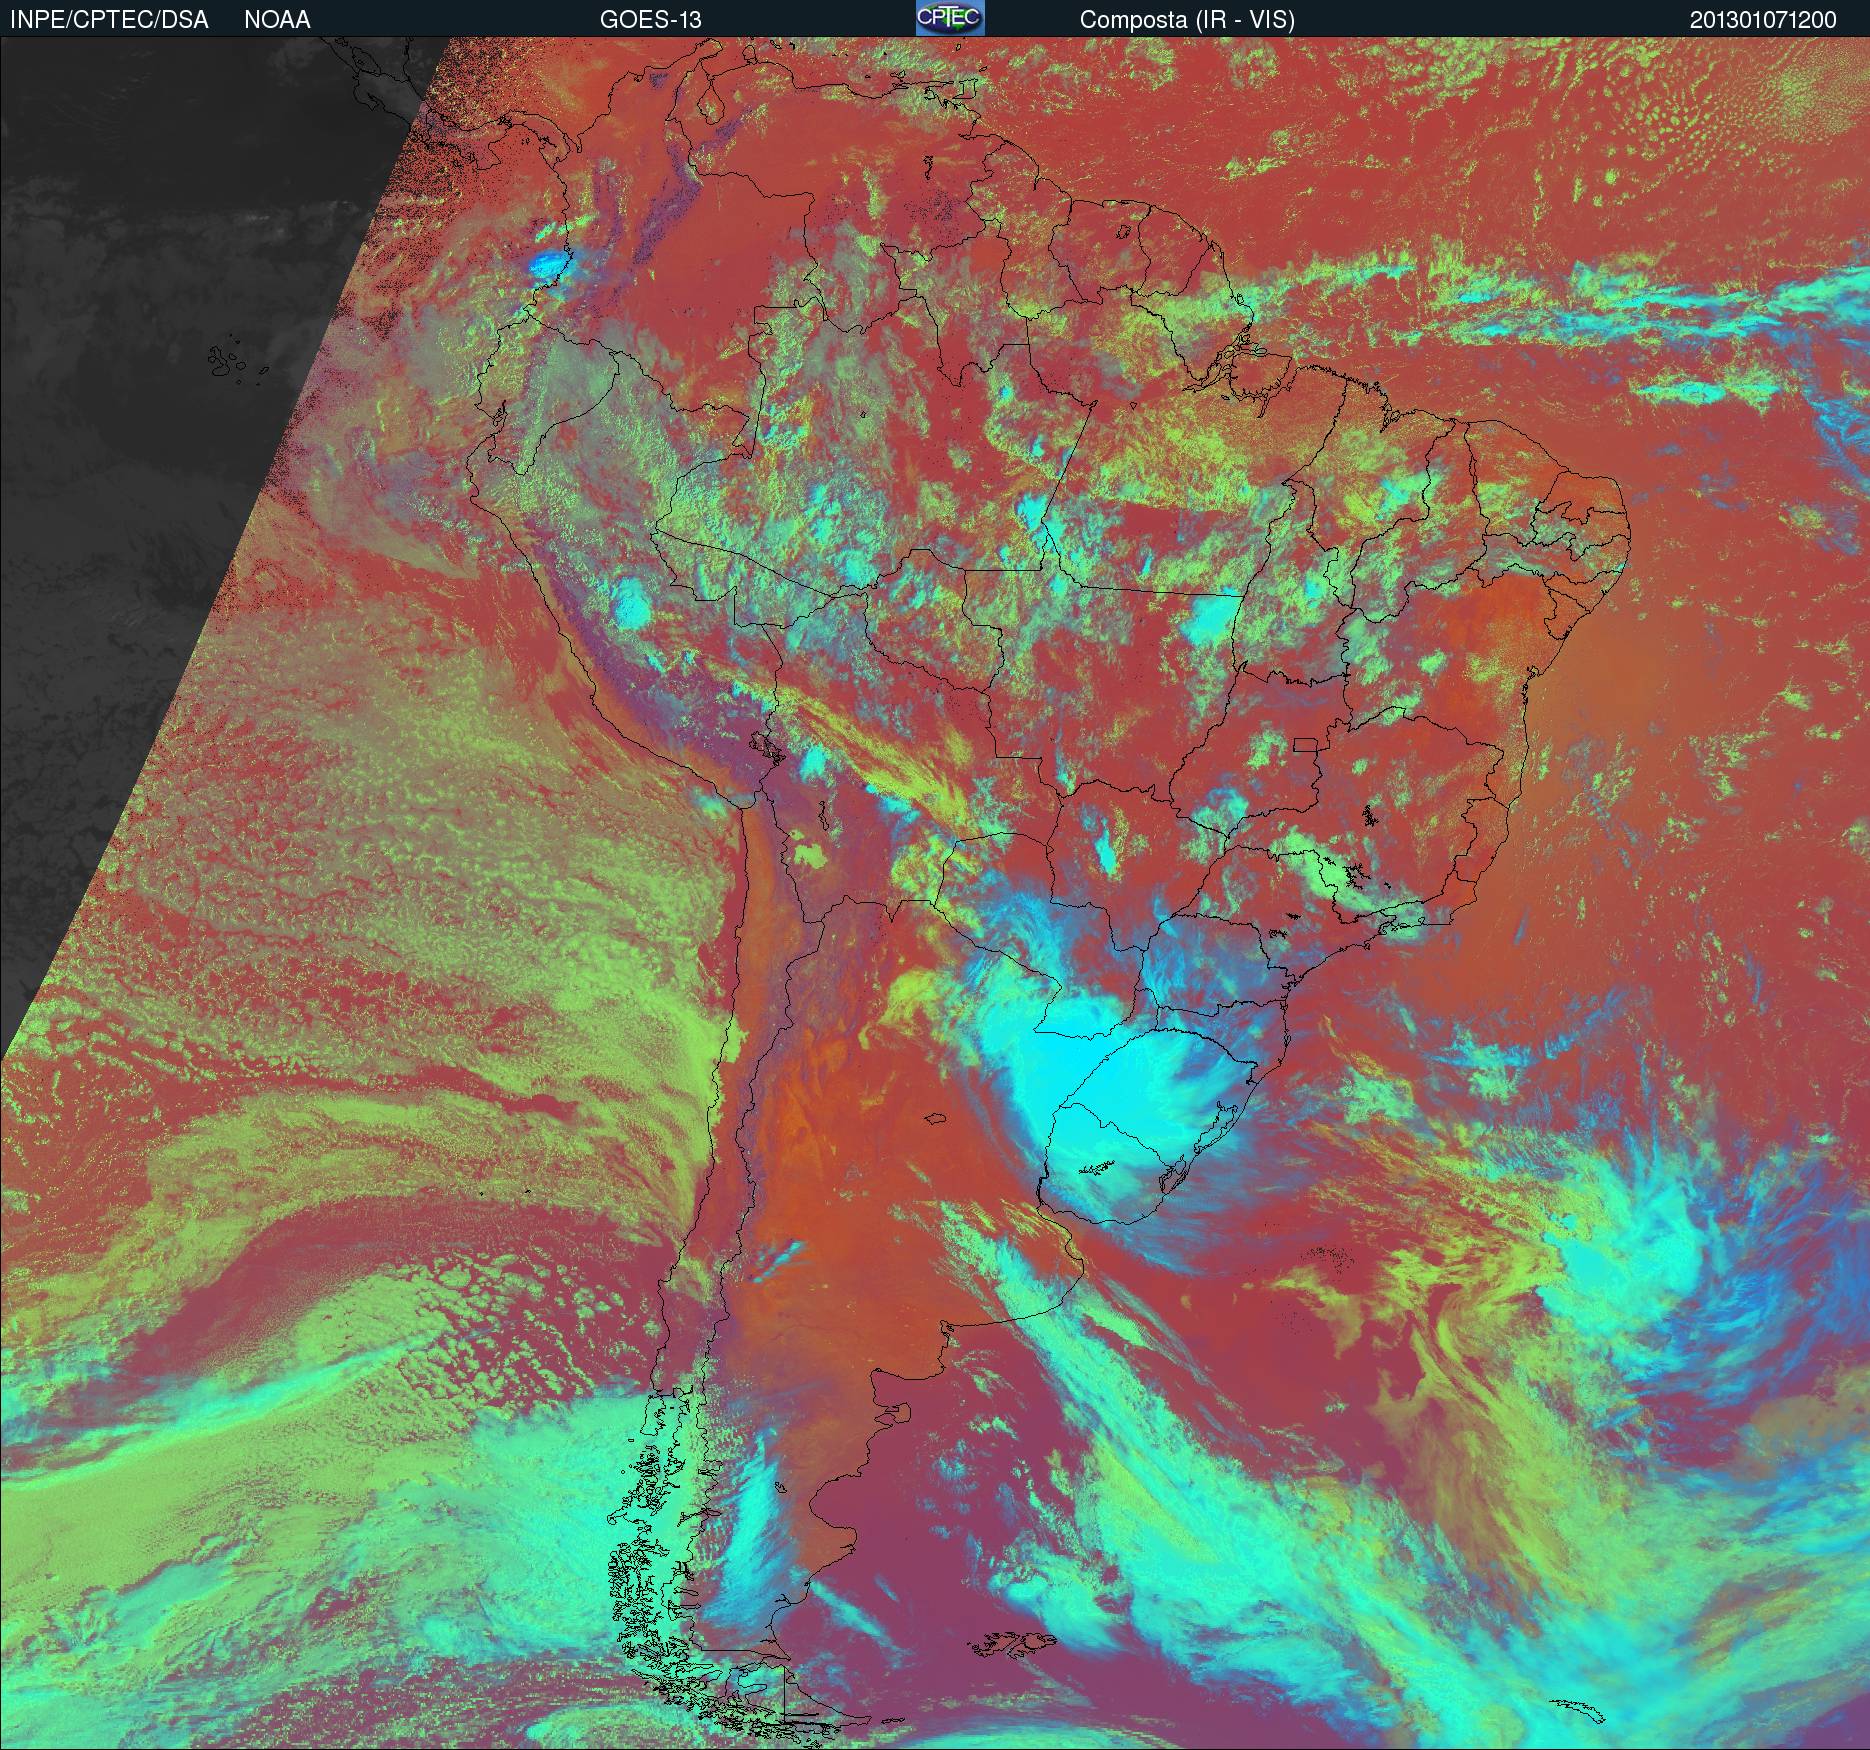1870x1750 pixels.
Task: Click the CPTEC logo in the header
Action: (x=950, y=18)
